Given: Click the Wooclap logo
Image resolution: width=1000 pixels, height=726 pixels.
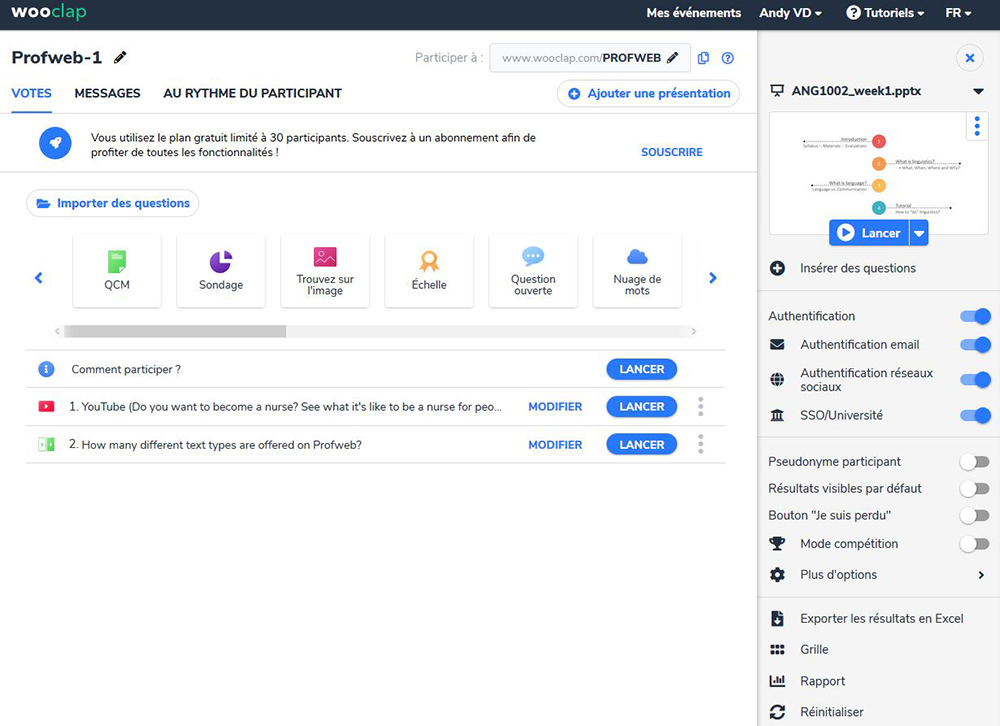Looking at the screenshot, I should 48,12.
